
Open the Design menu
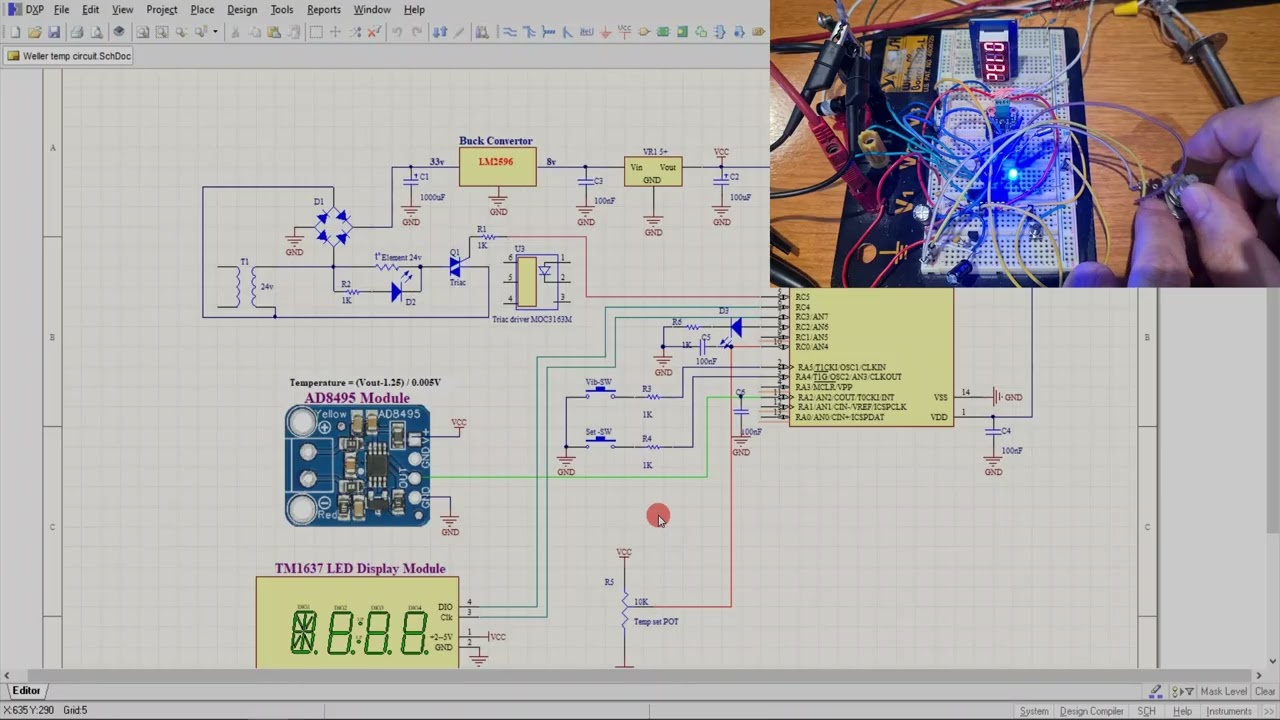pos(242,9)
